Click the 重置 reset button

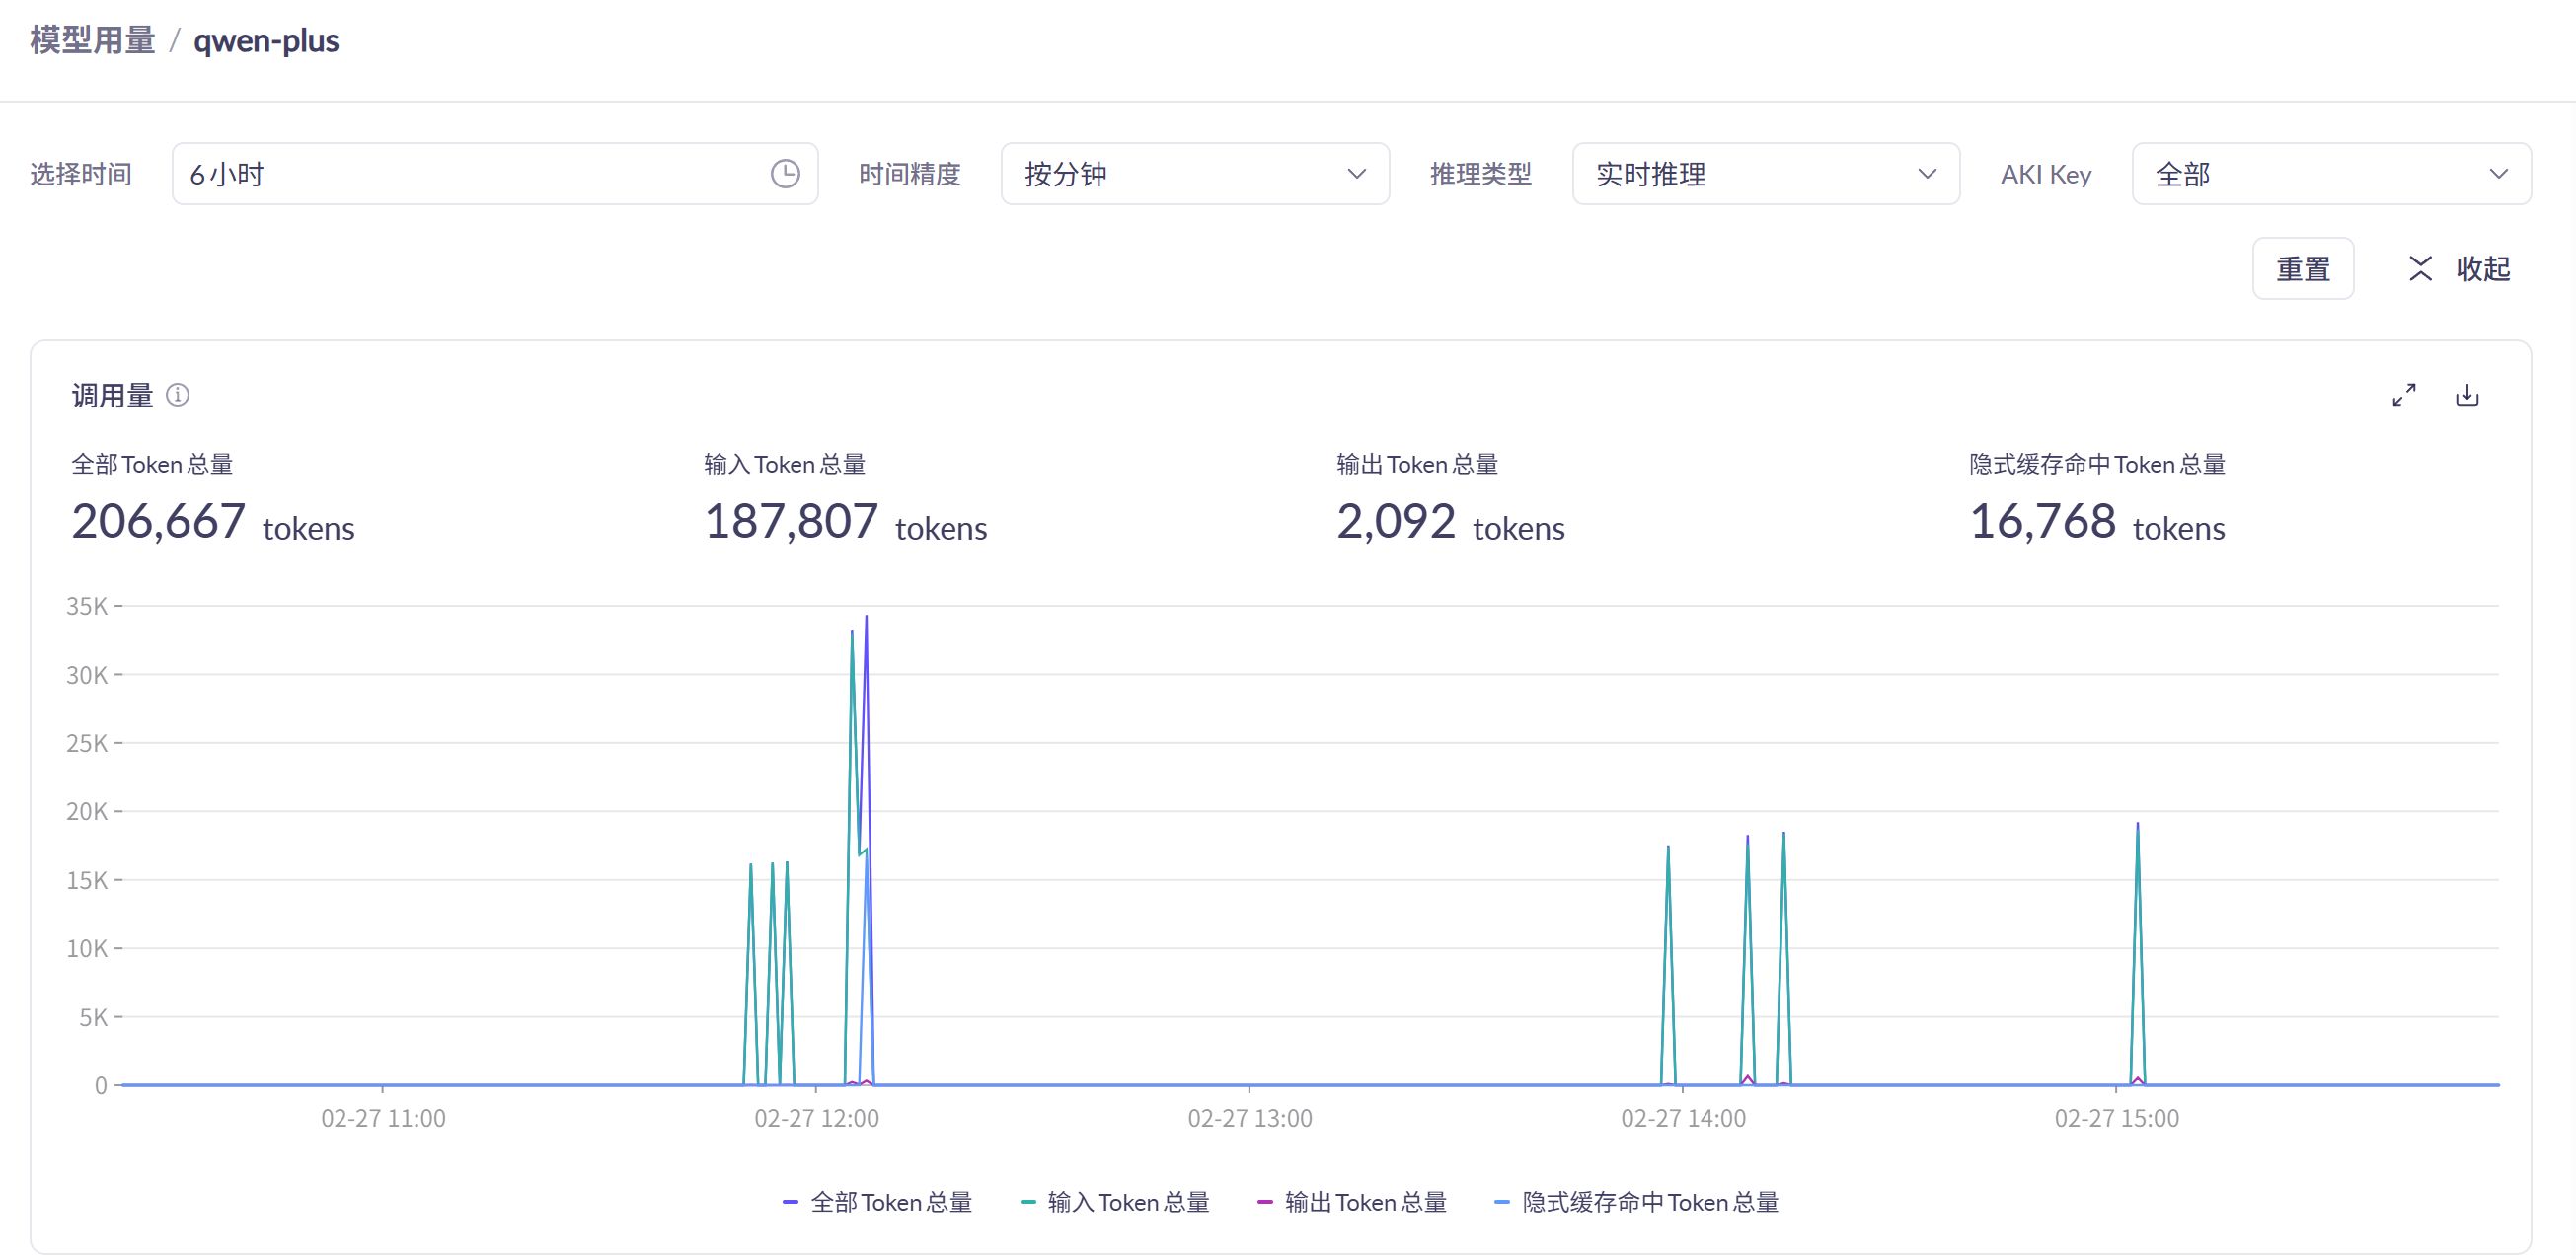pos(2302,268)
